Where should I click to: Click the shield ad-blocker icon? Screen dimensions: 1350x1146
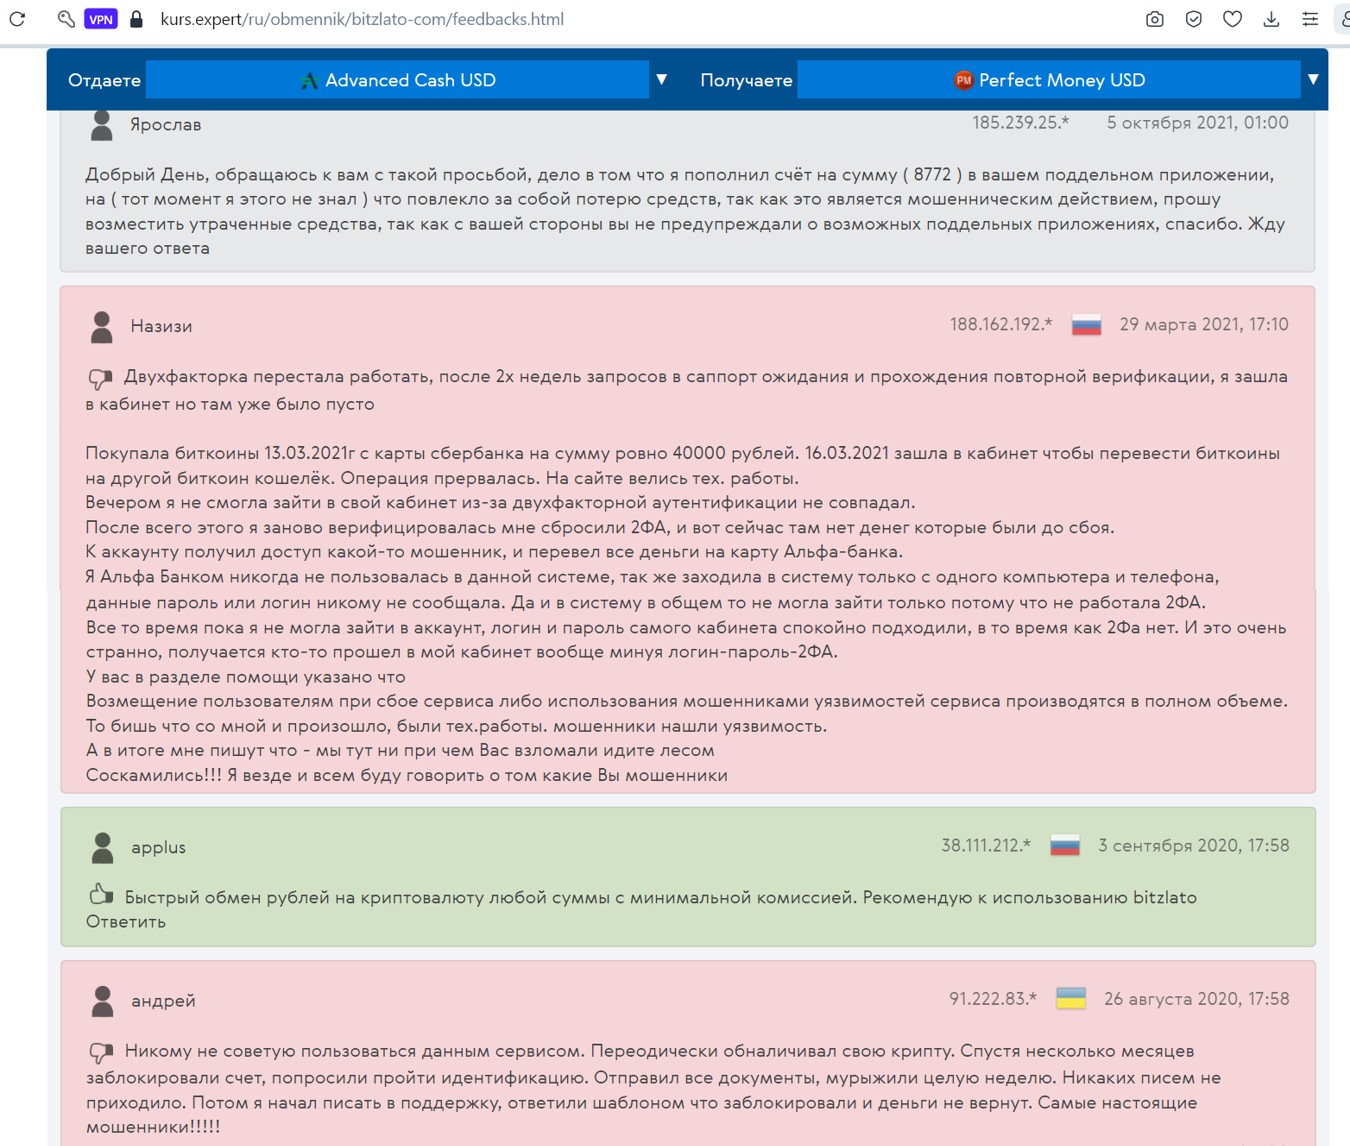click(x=1194, y=19)
